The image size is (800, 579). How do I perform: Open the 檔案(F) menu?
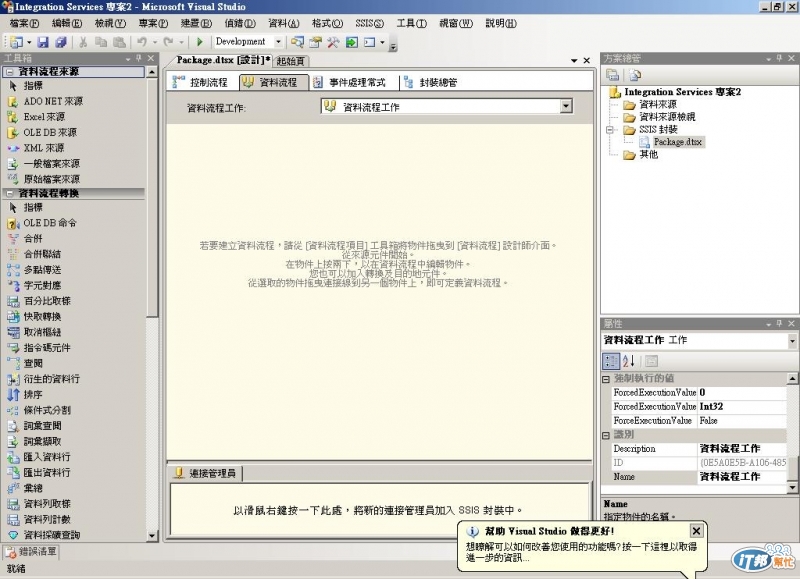(x=24, y=23)
